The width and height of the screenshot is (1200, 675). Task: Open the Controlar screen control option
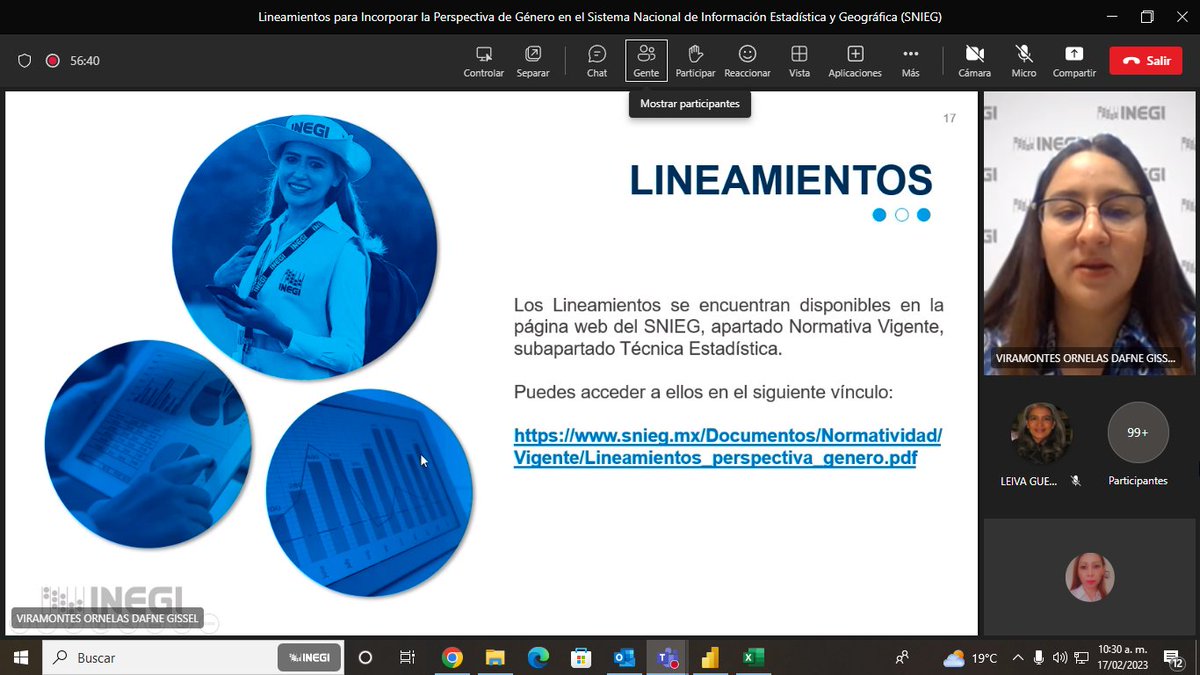[484, 61]
